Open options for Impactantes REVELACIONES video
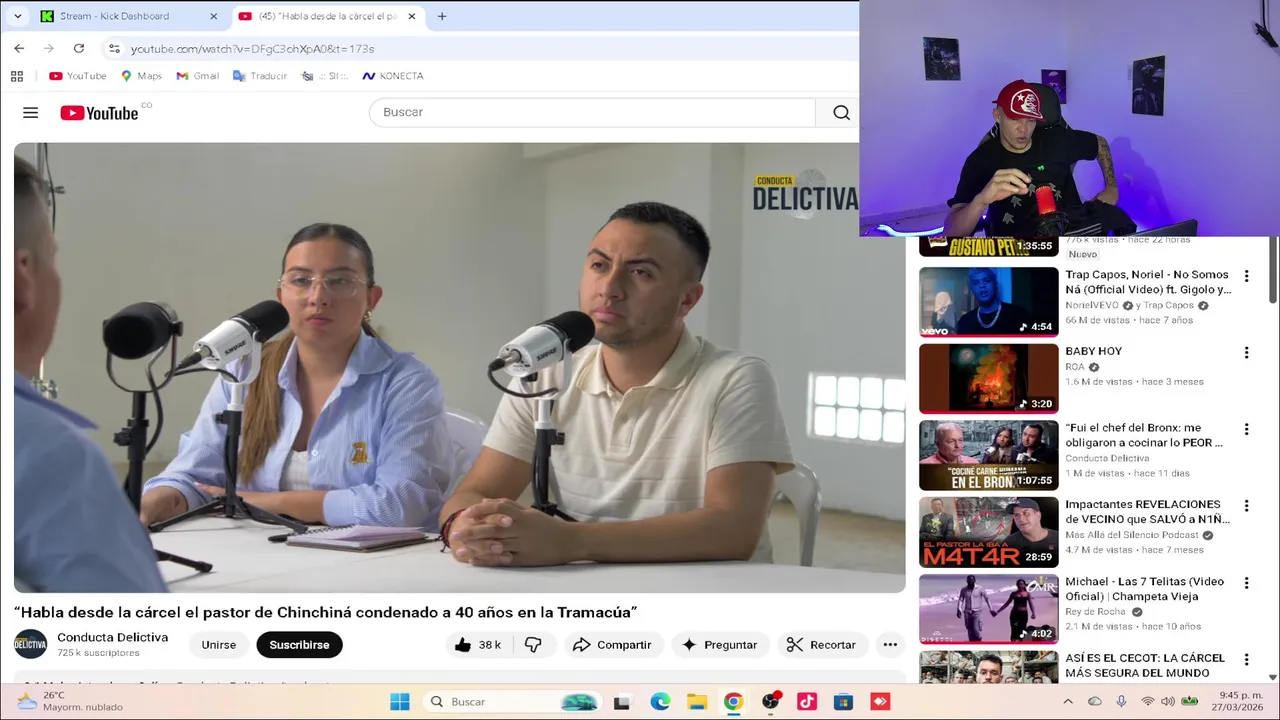The width and height of the screenshot is (1280, 720). (1246, 506)
